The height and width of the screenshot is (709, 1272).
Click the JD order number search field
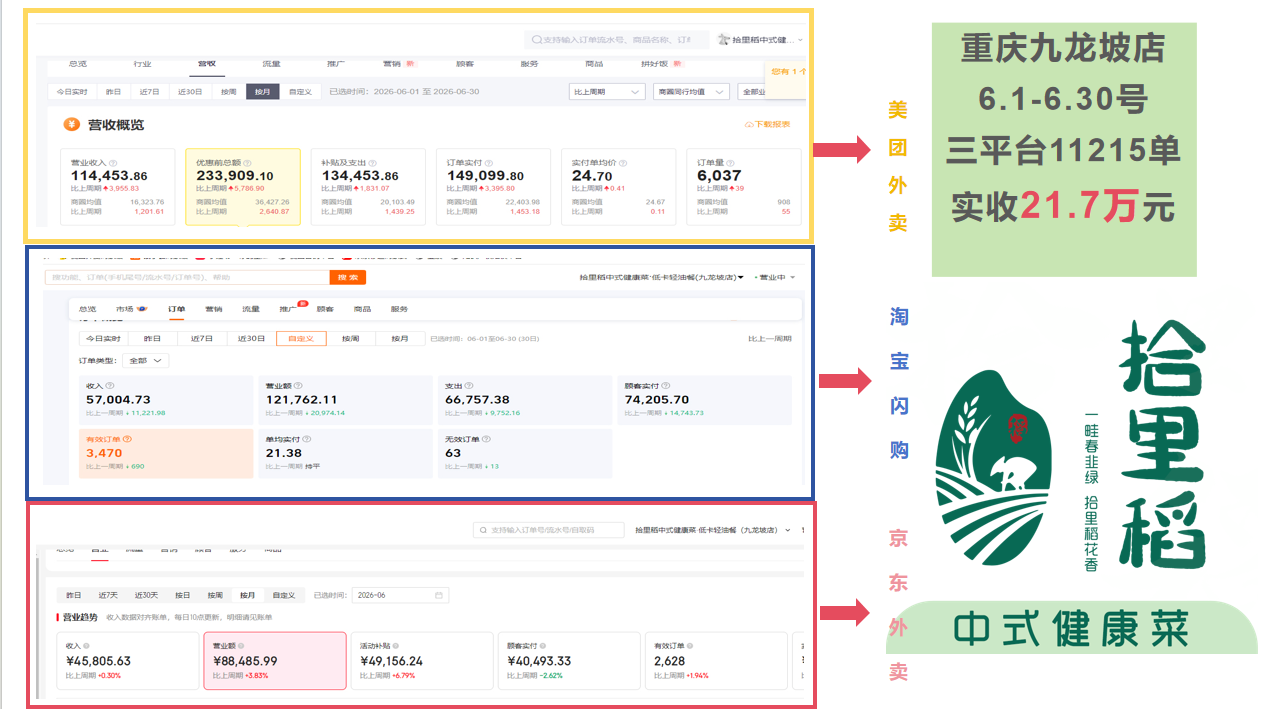click(x=549, y=530)
